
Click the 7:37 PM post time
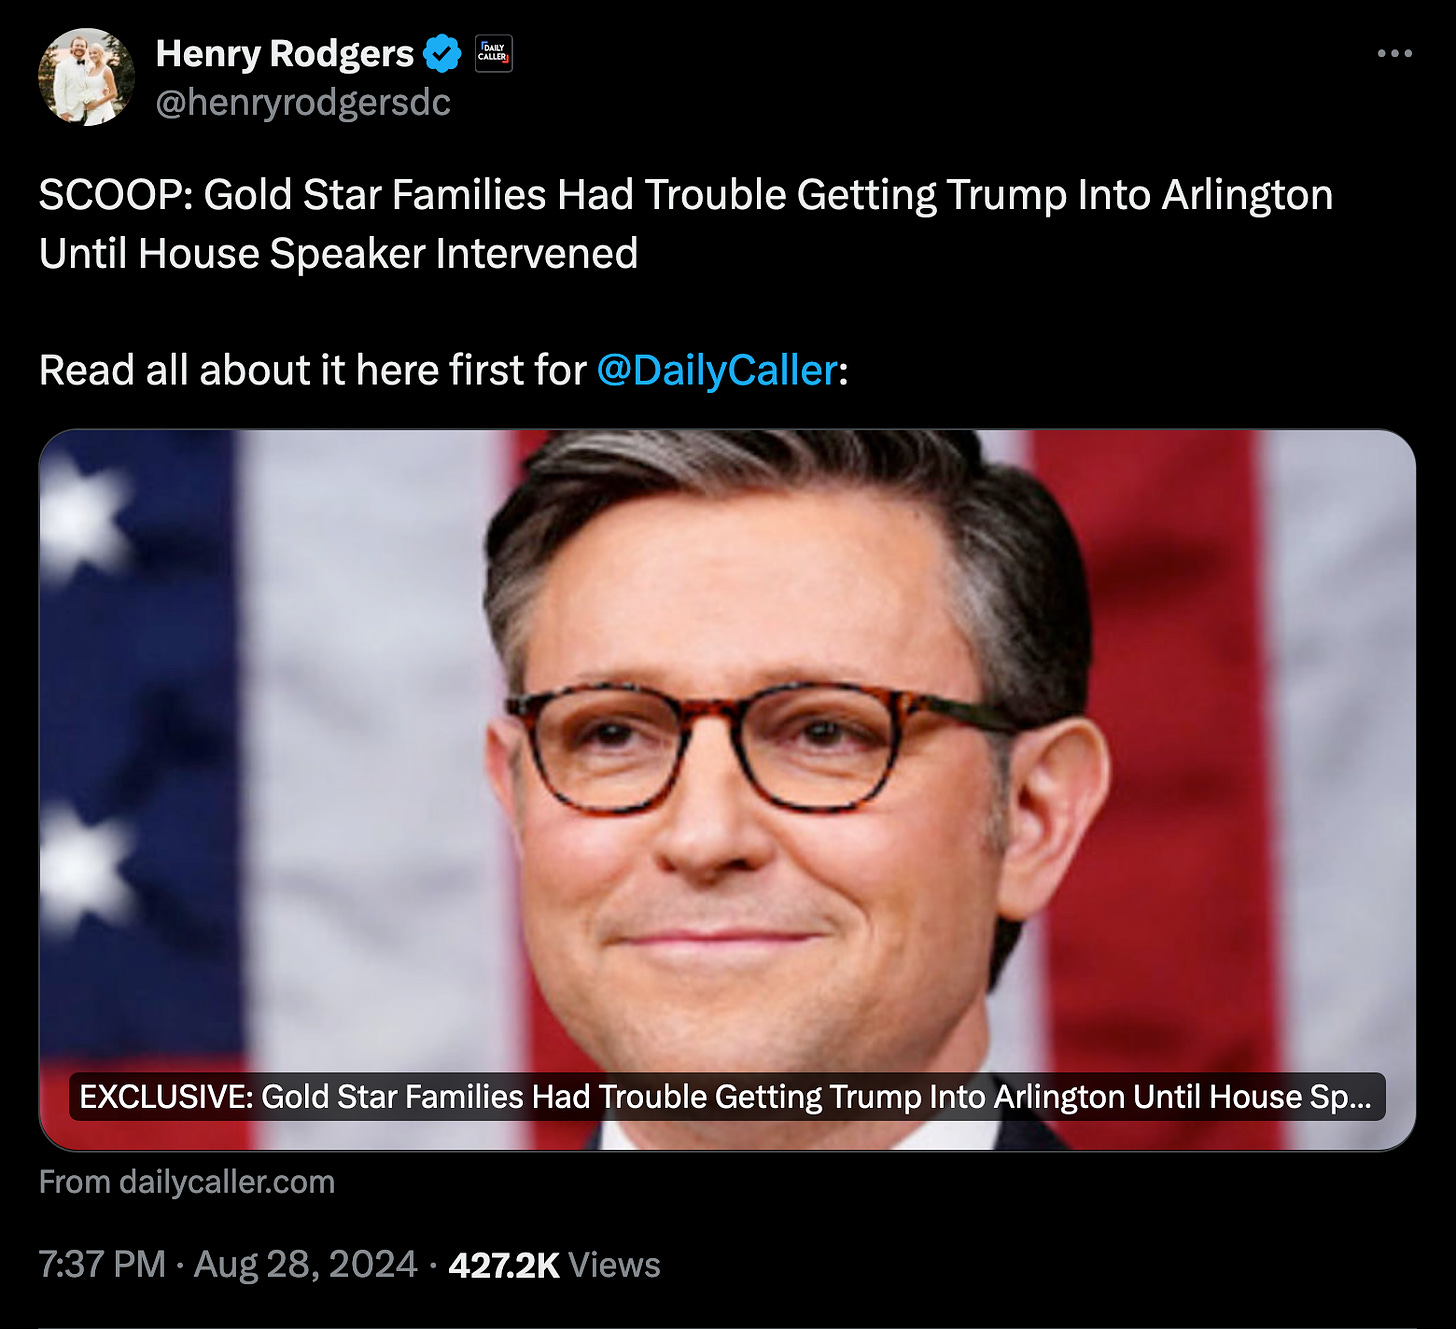[102, 1264]
